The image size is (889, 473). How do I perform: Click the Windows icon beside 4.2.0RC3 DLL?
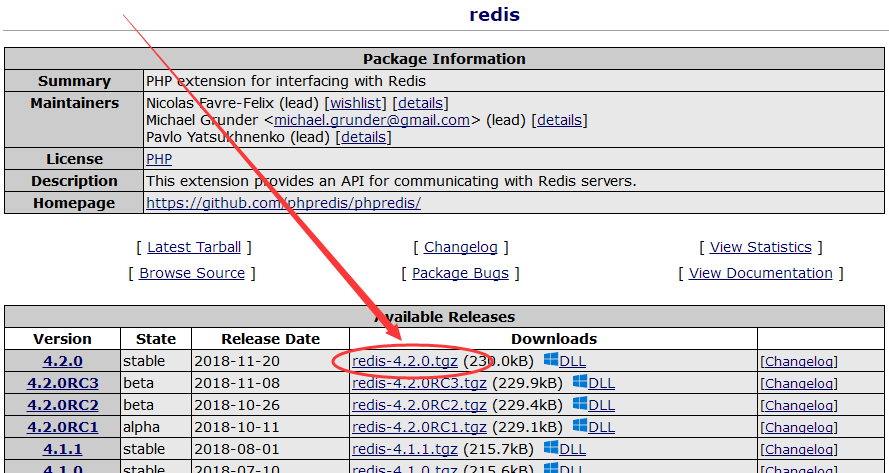580,382
